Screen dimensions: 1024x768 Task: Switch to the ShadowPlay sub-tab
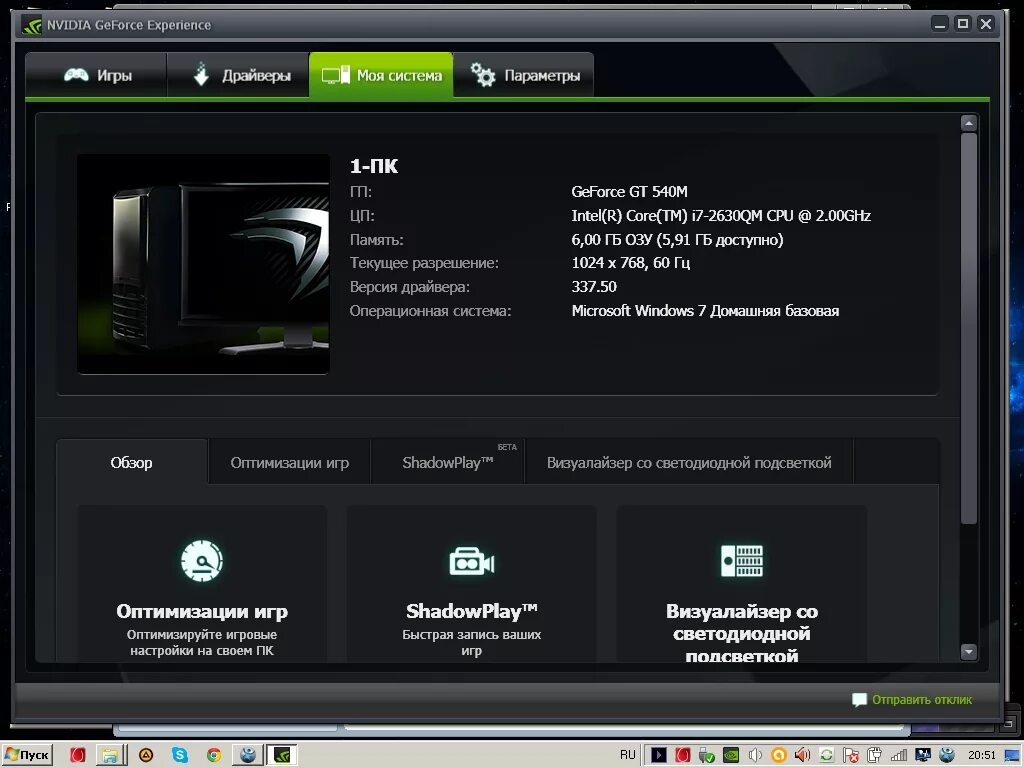[x=447, y=462]
